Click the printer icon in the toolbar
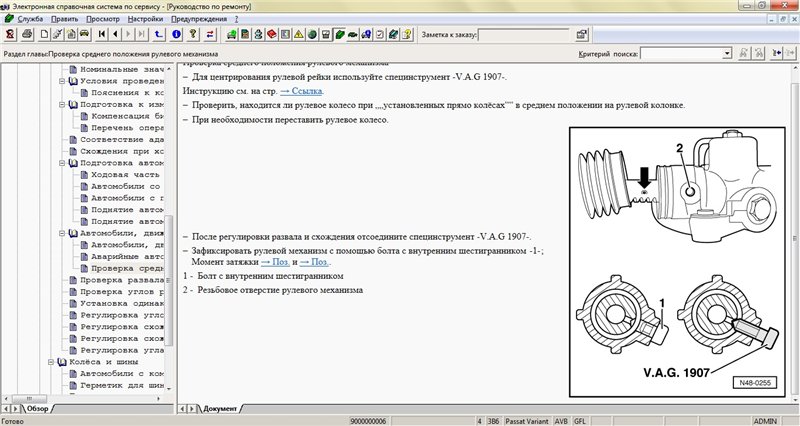Image resolution: width=800 pixels, height=426 pixels. (x=27, y=34)
